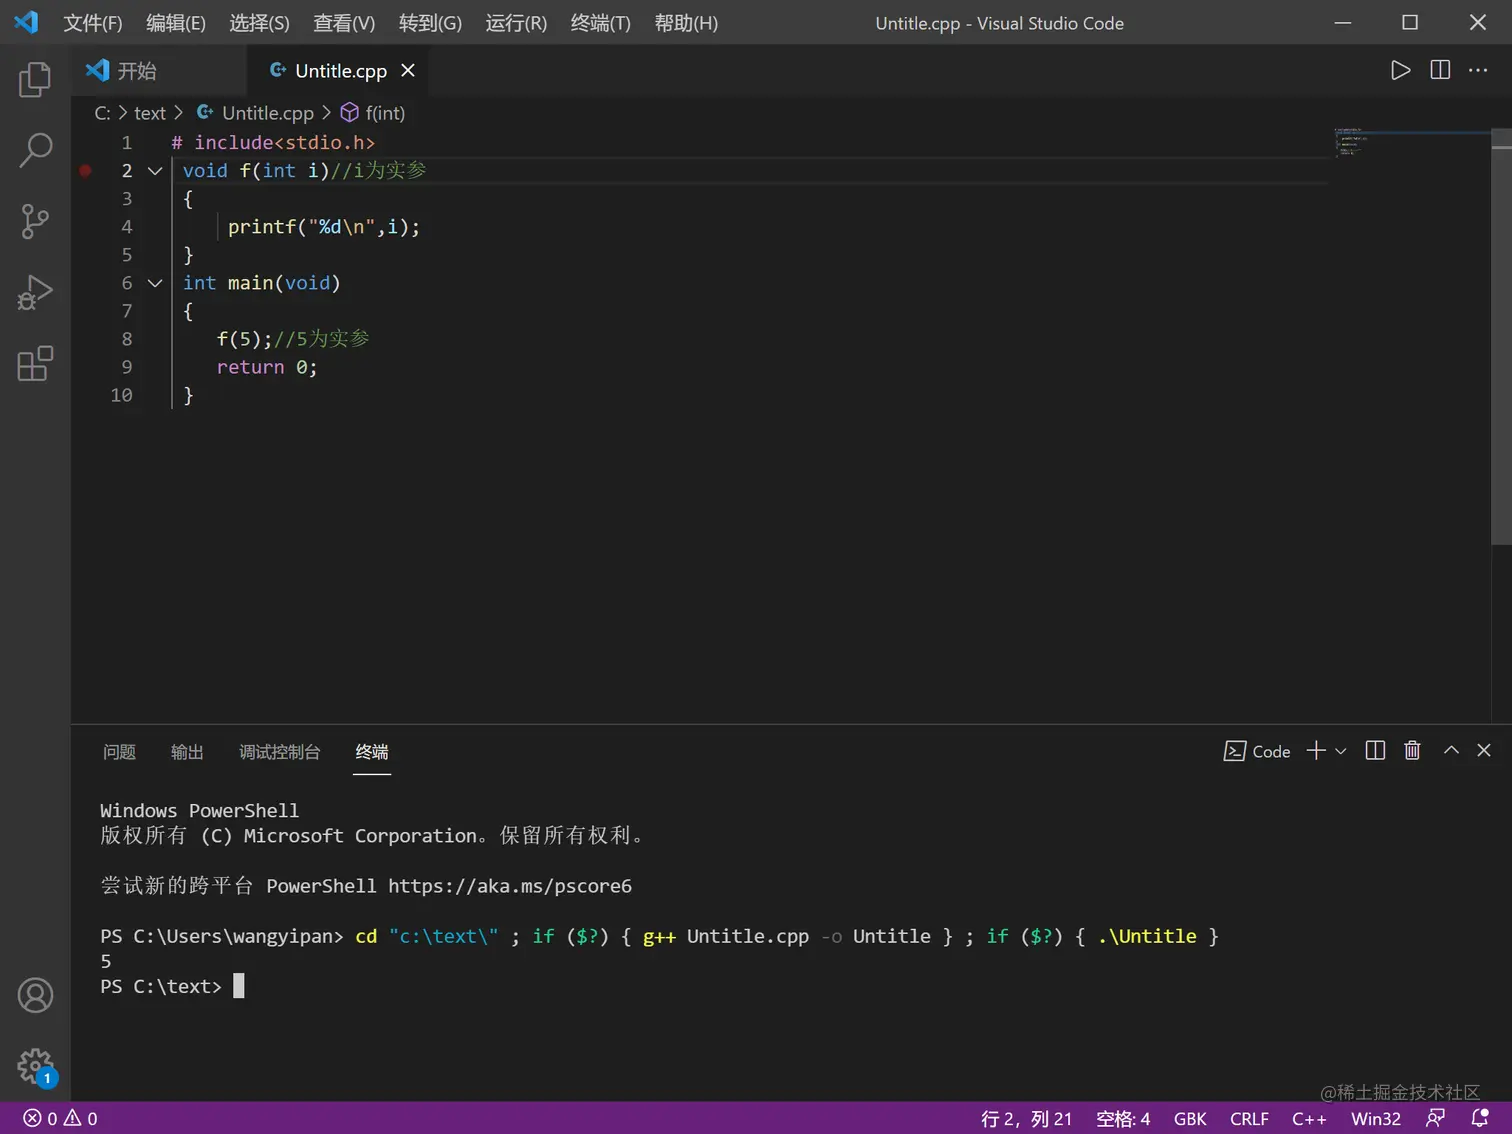This screenshot has height=1134, width=1512.
Task: Change language mode via C++ indicator
Action: (x=1309, y=1118)
